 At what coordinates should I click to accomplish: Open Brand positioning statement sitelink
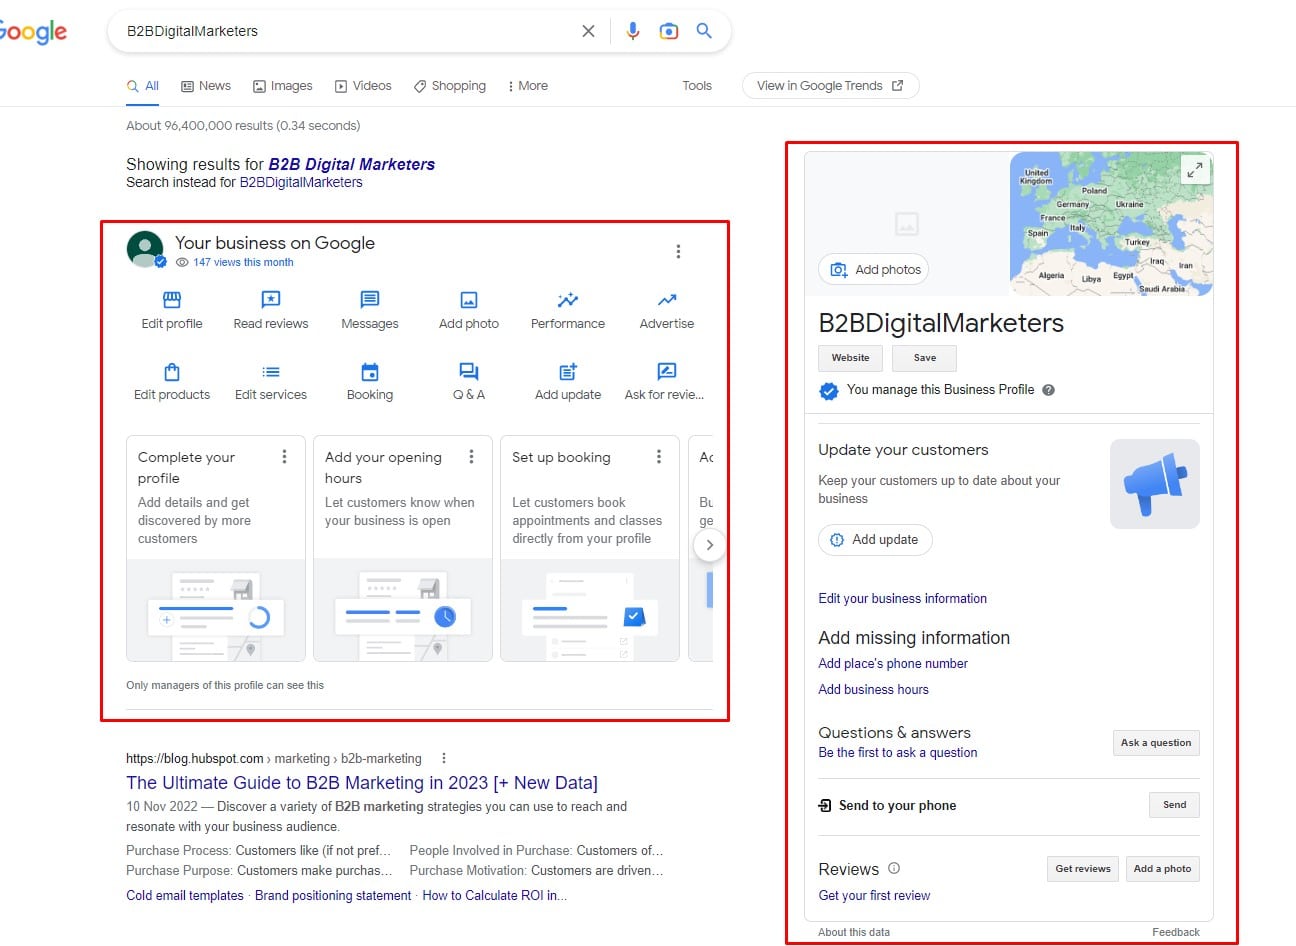pos(333,896)
